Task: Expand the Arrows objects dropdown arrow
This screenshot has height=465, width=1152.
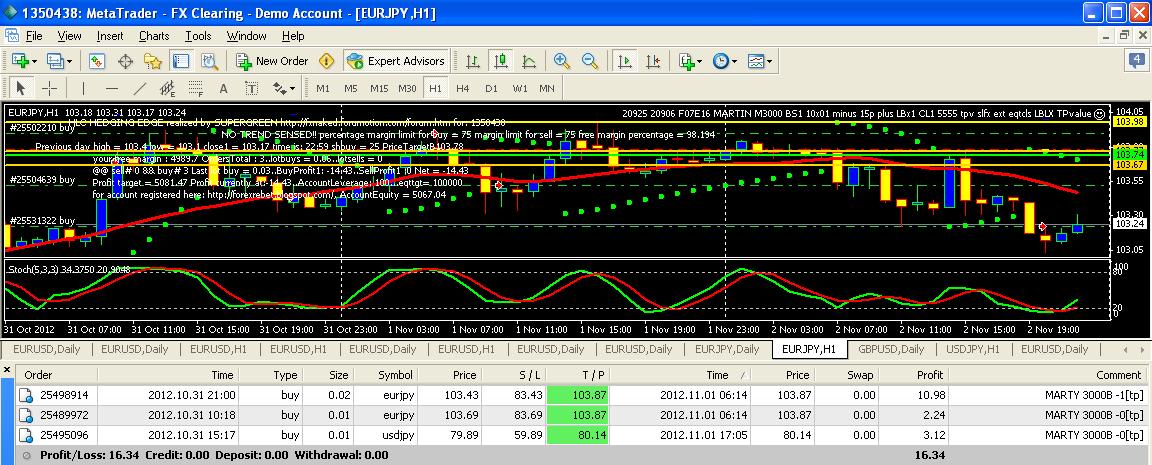Action: 292,89
